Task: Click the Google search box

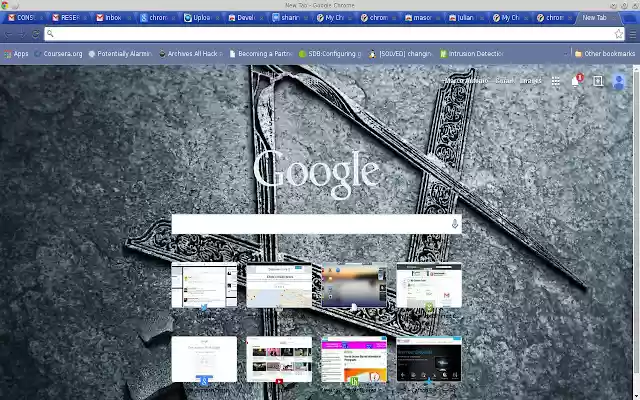Action: [x=316, y=224]
